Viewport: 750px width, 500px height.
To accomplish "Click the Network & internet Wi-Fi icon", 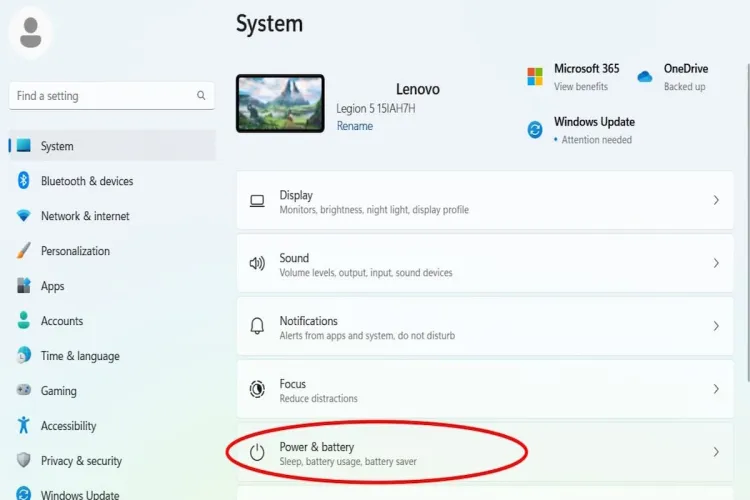I will tap(24, 216).
